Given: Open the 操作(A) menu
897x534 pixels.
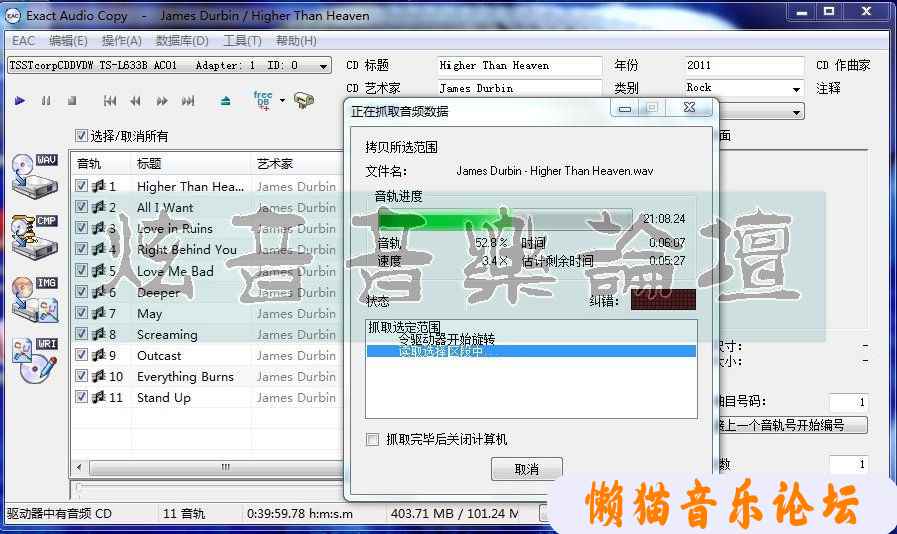Looking at the screenshot, I should pos(122,41).
